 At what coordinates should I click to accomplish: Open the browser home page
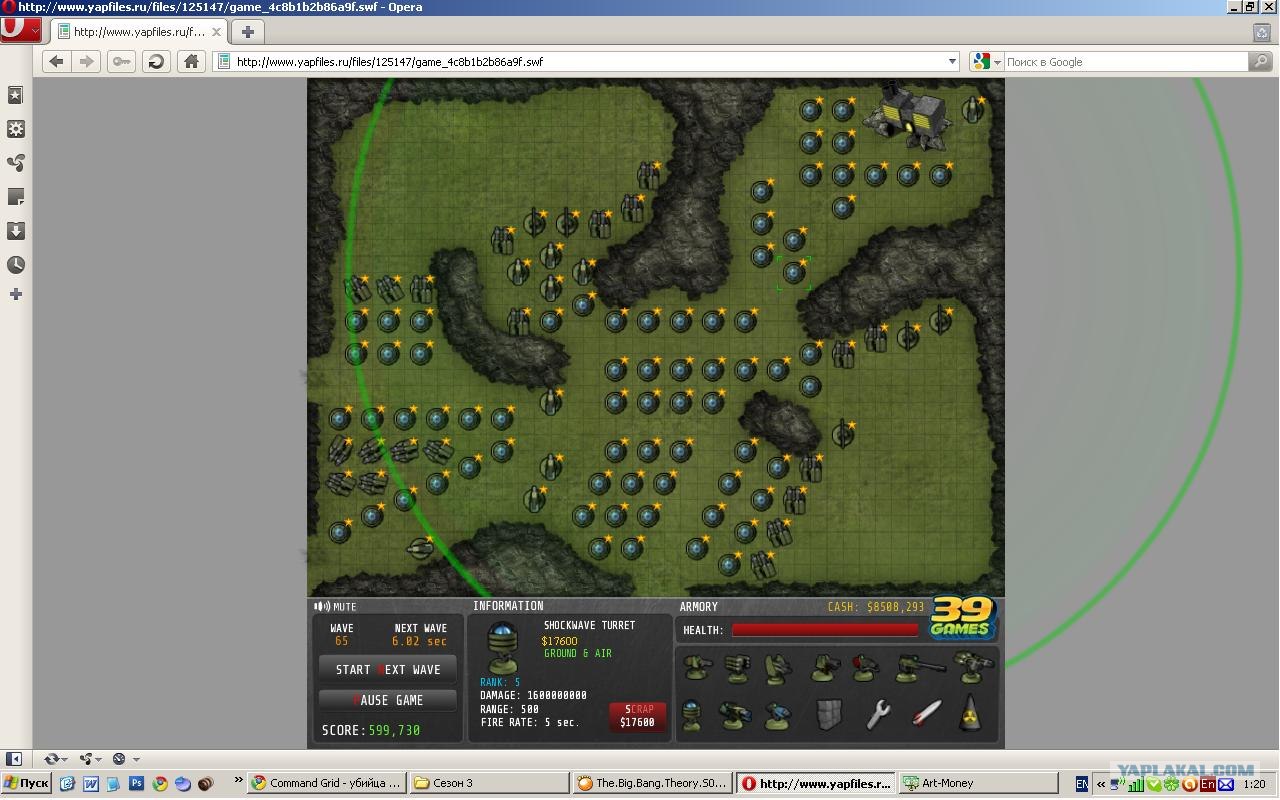point(191,62)
